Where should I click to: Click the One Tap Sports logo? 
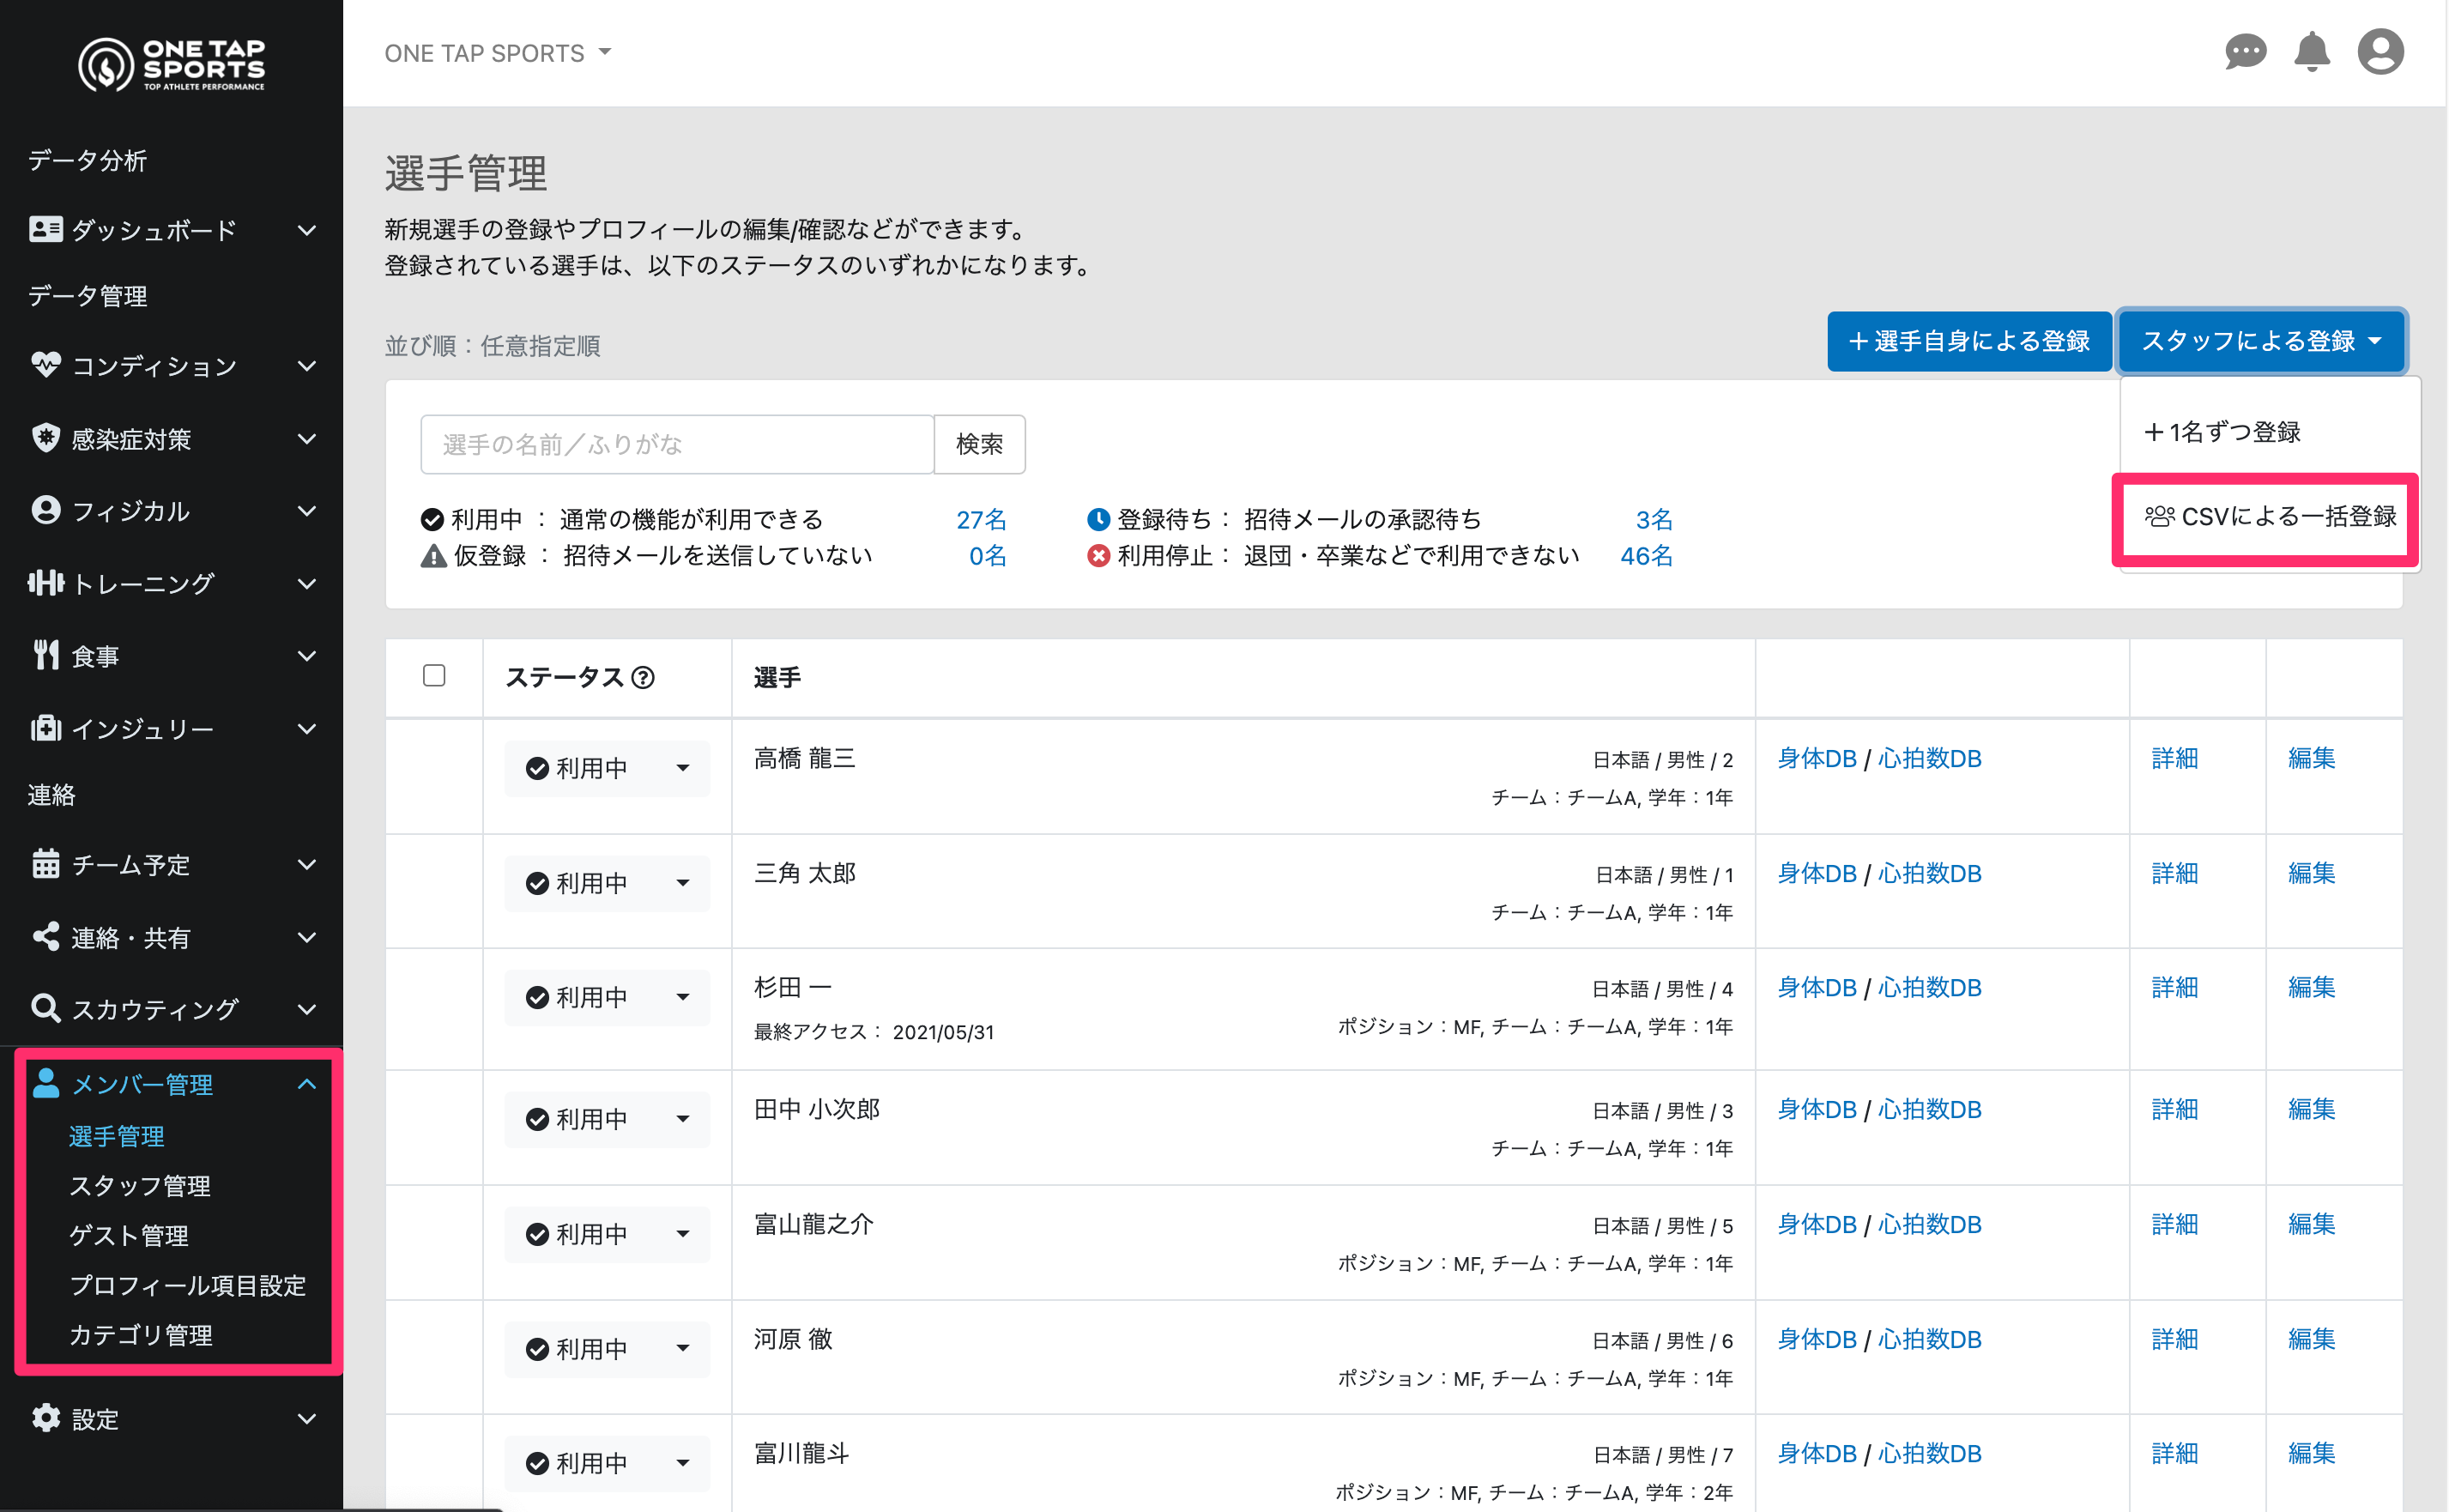point(171,65)
